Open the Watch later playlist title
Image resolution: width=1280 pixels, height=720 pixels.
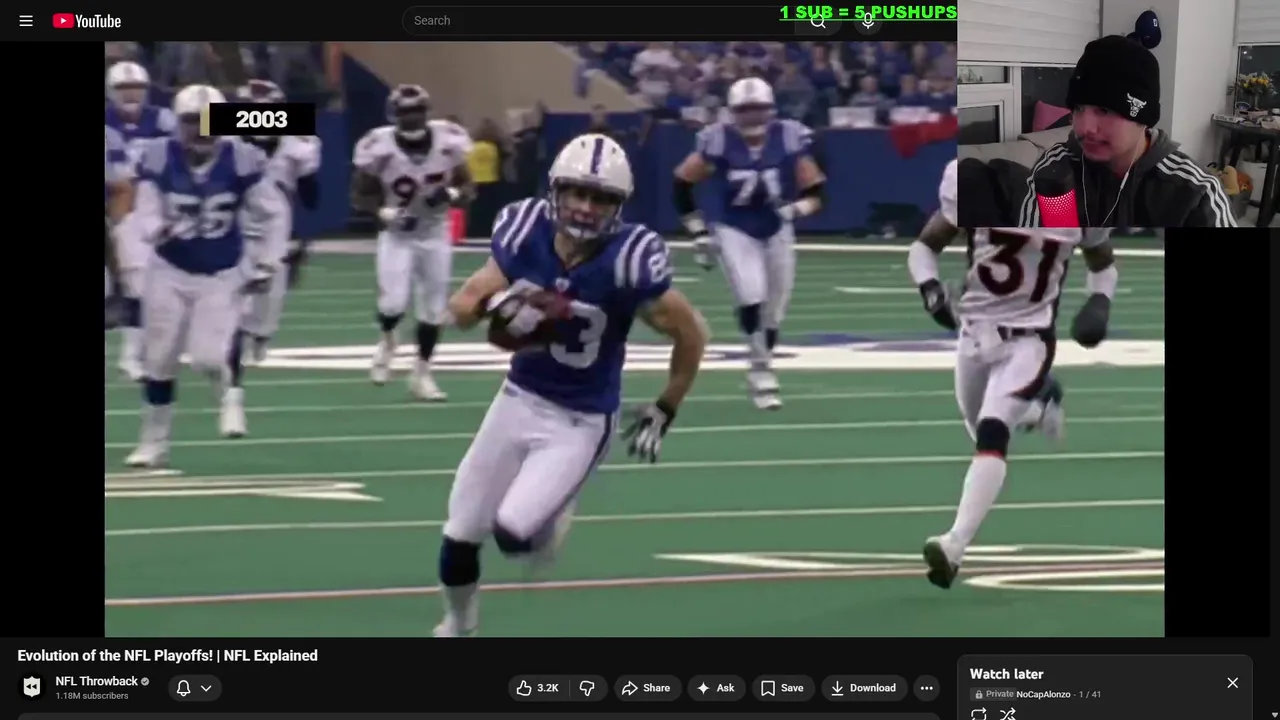point(1006,674)
